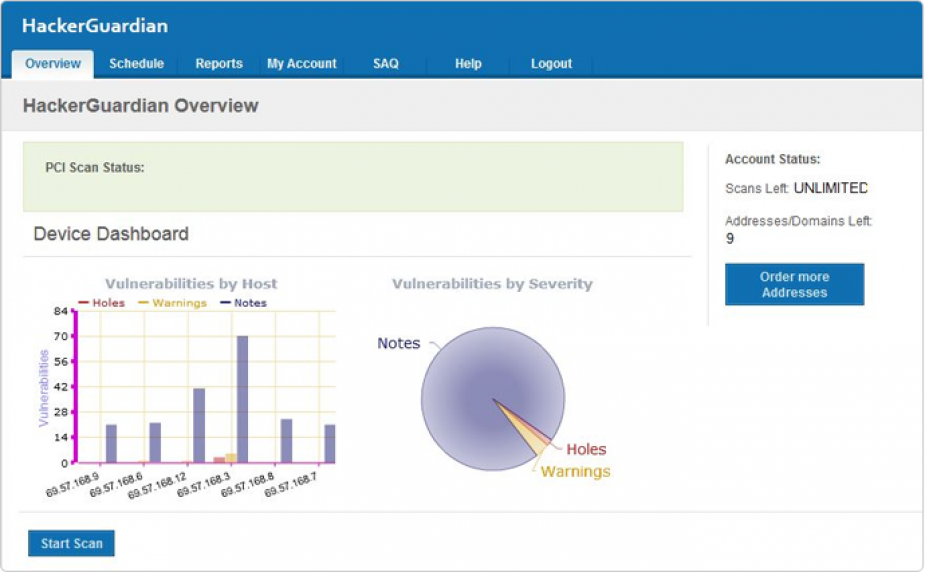Click the Notes bar for 69.57.168.6
925x572 pixels.
(x=155, y=443)
